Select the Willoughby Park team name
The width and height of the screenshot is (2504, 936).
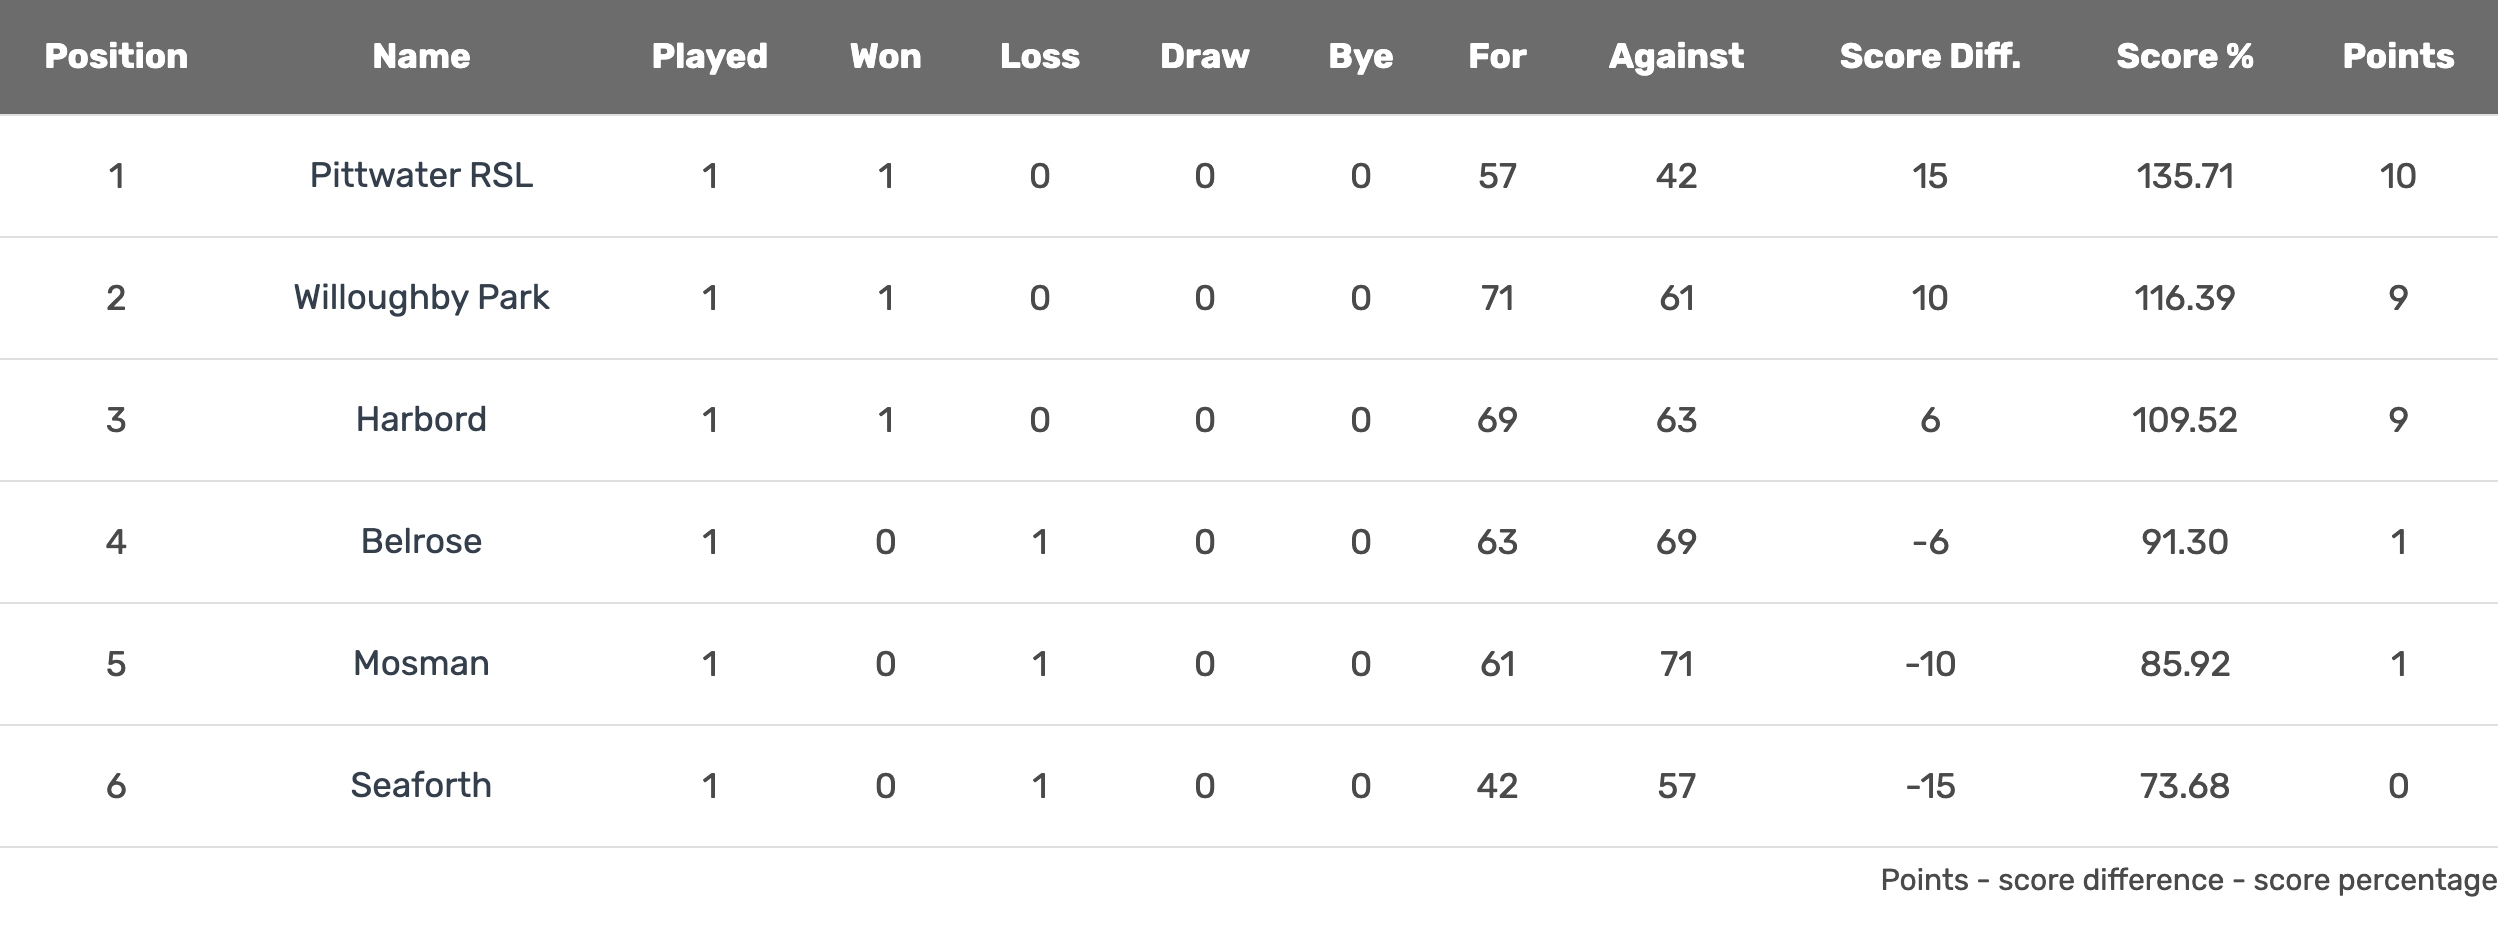pos(421,298)
